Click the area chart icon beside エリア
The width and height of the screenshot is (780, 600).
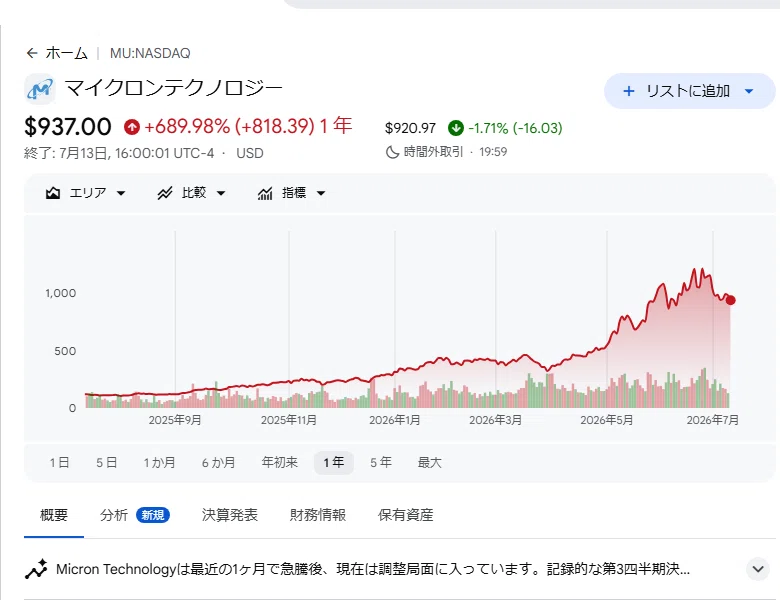53,193
